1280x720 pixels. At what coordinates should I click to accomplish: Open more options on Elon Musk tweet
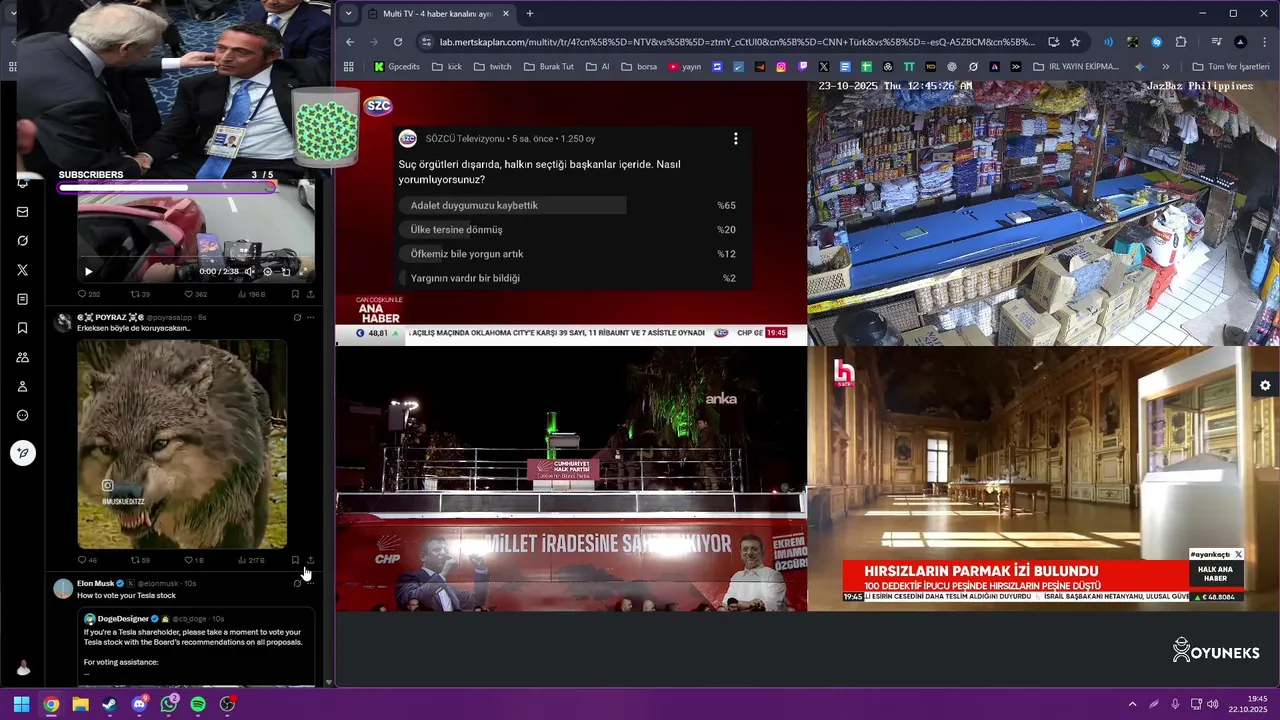[x=311, y=583]
